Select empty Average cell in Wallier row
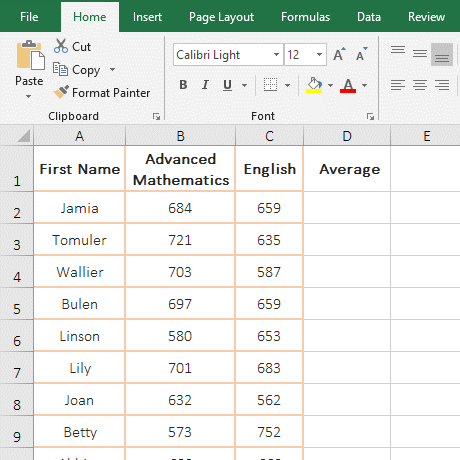Screen dimensions: 460x460 (347, 272)
